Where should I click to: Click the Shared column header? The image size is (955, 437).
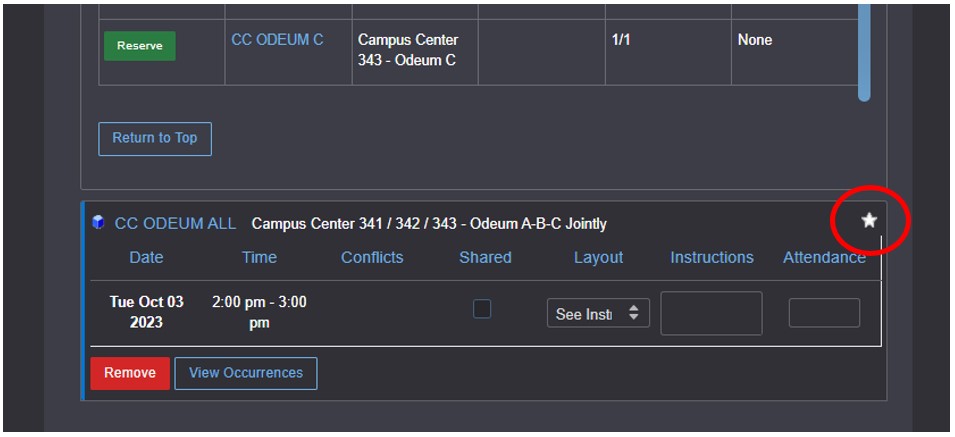pos(485,257)
